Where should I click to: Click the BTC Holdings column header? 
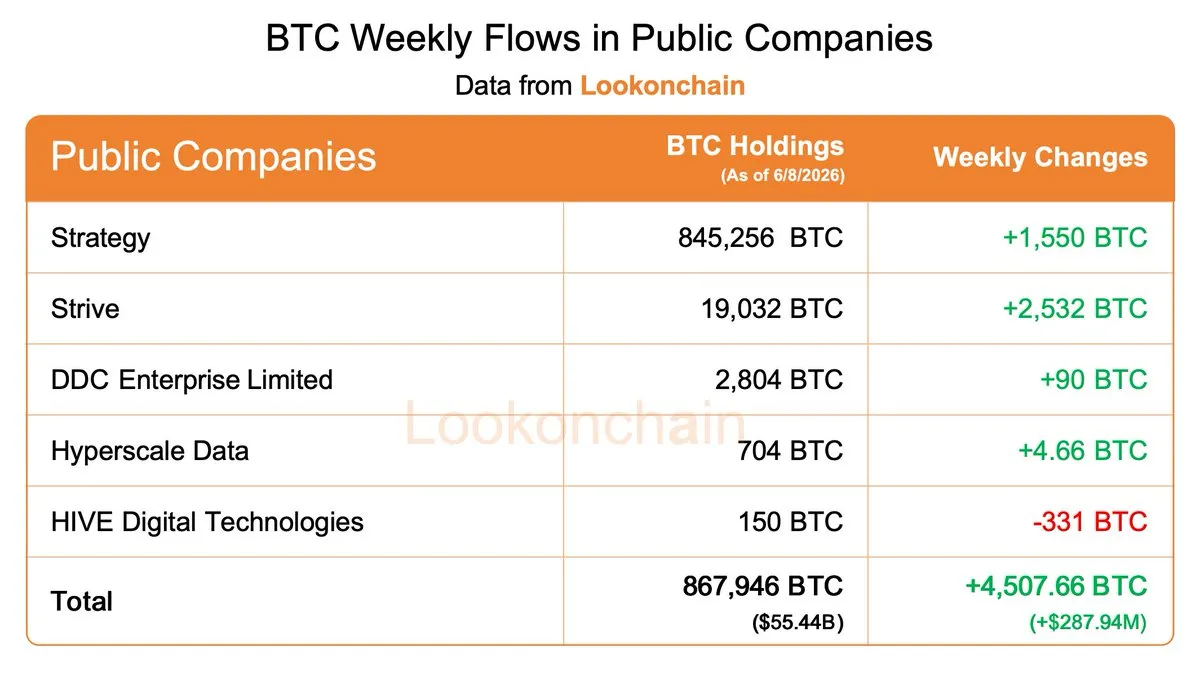click(755, 146)
